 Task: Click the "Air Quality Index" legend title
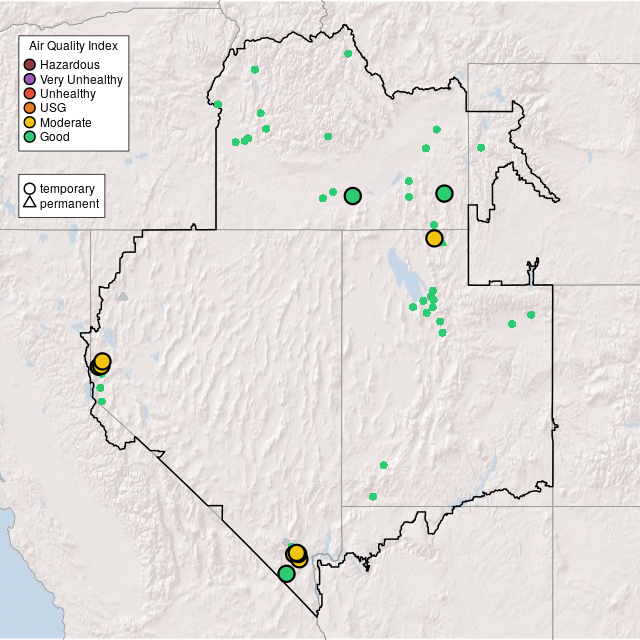point(73,46)
